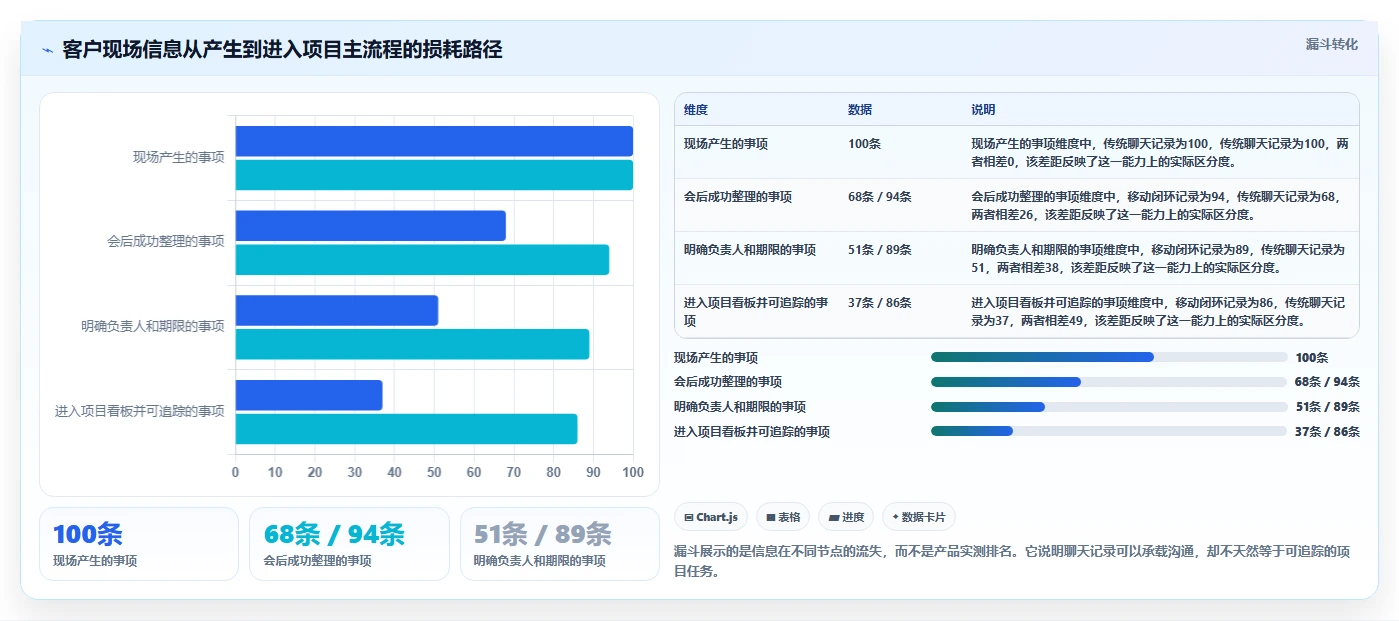
Task: Click the 说明 column header
Action: (x=983, y=110)
